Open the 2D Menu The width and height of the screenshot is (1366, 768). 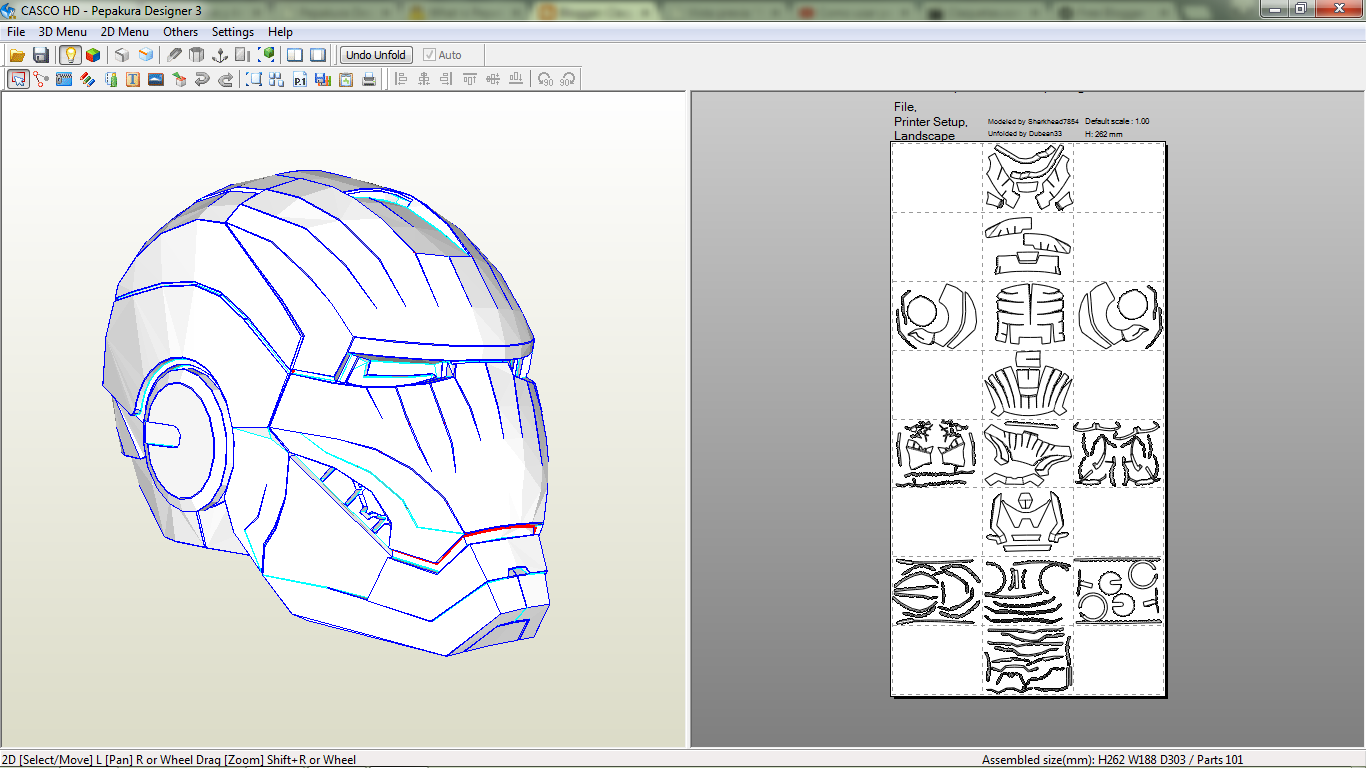[x=124, y=32]
